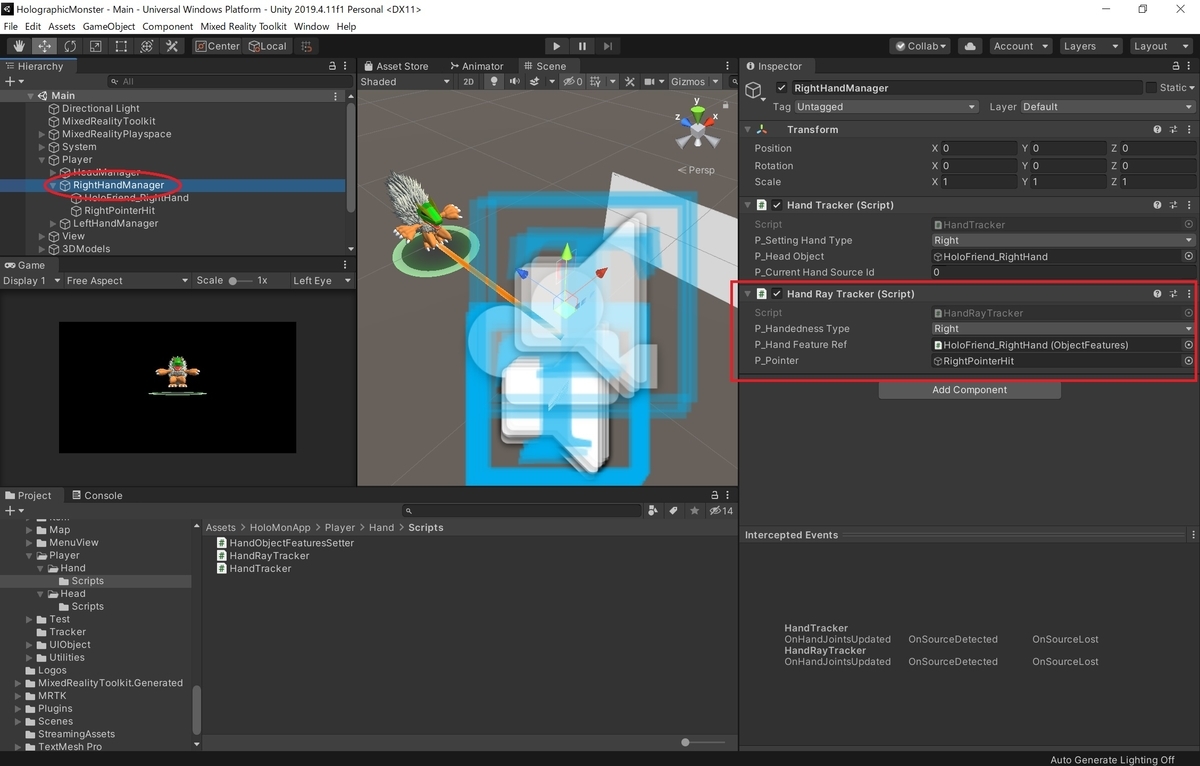Image resolution: width=1200 pixels, height=766 pixels.
Task: Open the P_Setting Hand Type dropdown
Action: 1063,241
